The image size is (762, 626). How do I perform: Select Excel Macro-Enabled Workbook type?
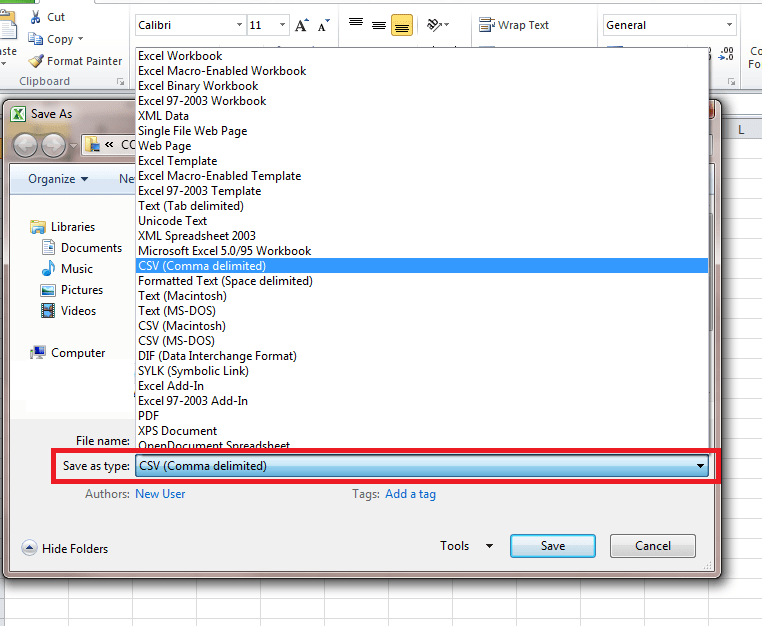pyautogui.click(x=421, y=71)
